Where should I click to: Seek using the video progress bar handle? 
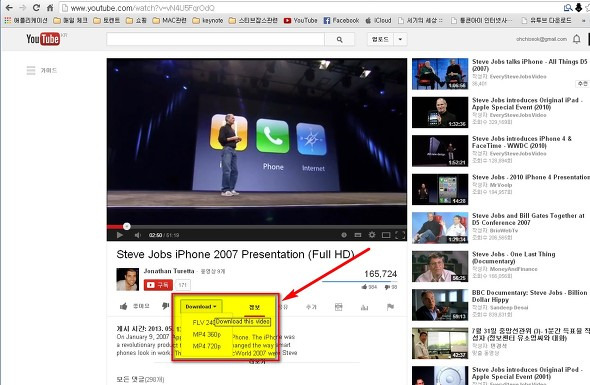pos(127,226)
